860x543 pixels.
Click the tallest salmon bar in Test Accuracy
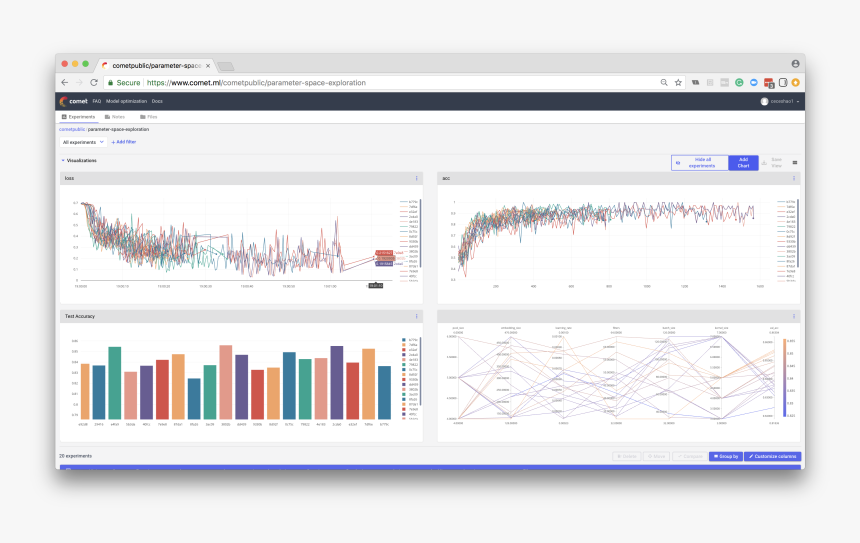coord(225,382)
